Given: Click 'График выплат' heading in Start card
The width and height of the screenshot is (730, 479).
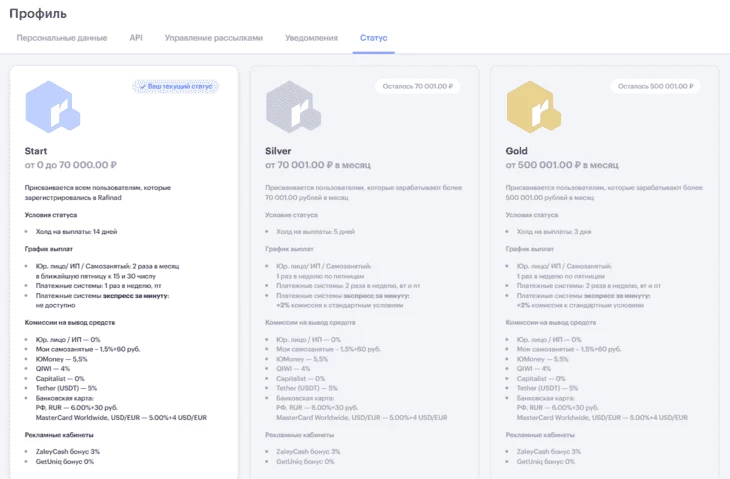Looking at the screenshot, I should [49, 249].
